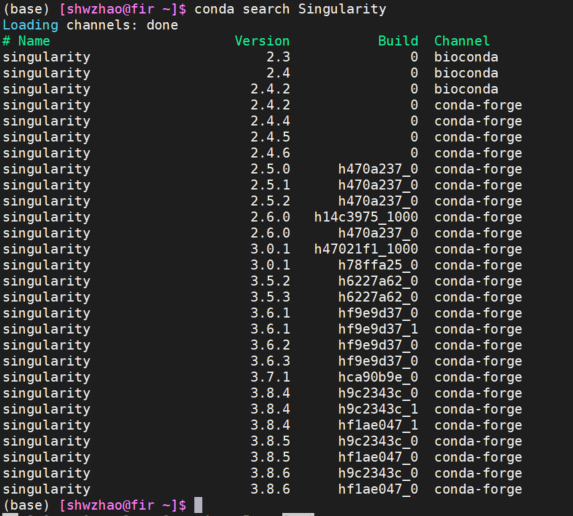Select version 3.6.3 in the list
573x516 pixels.
click(270, 361)
